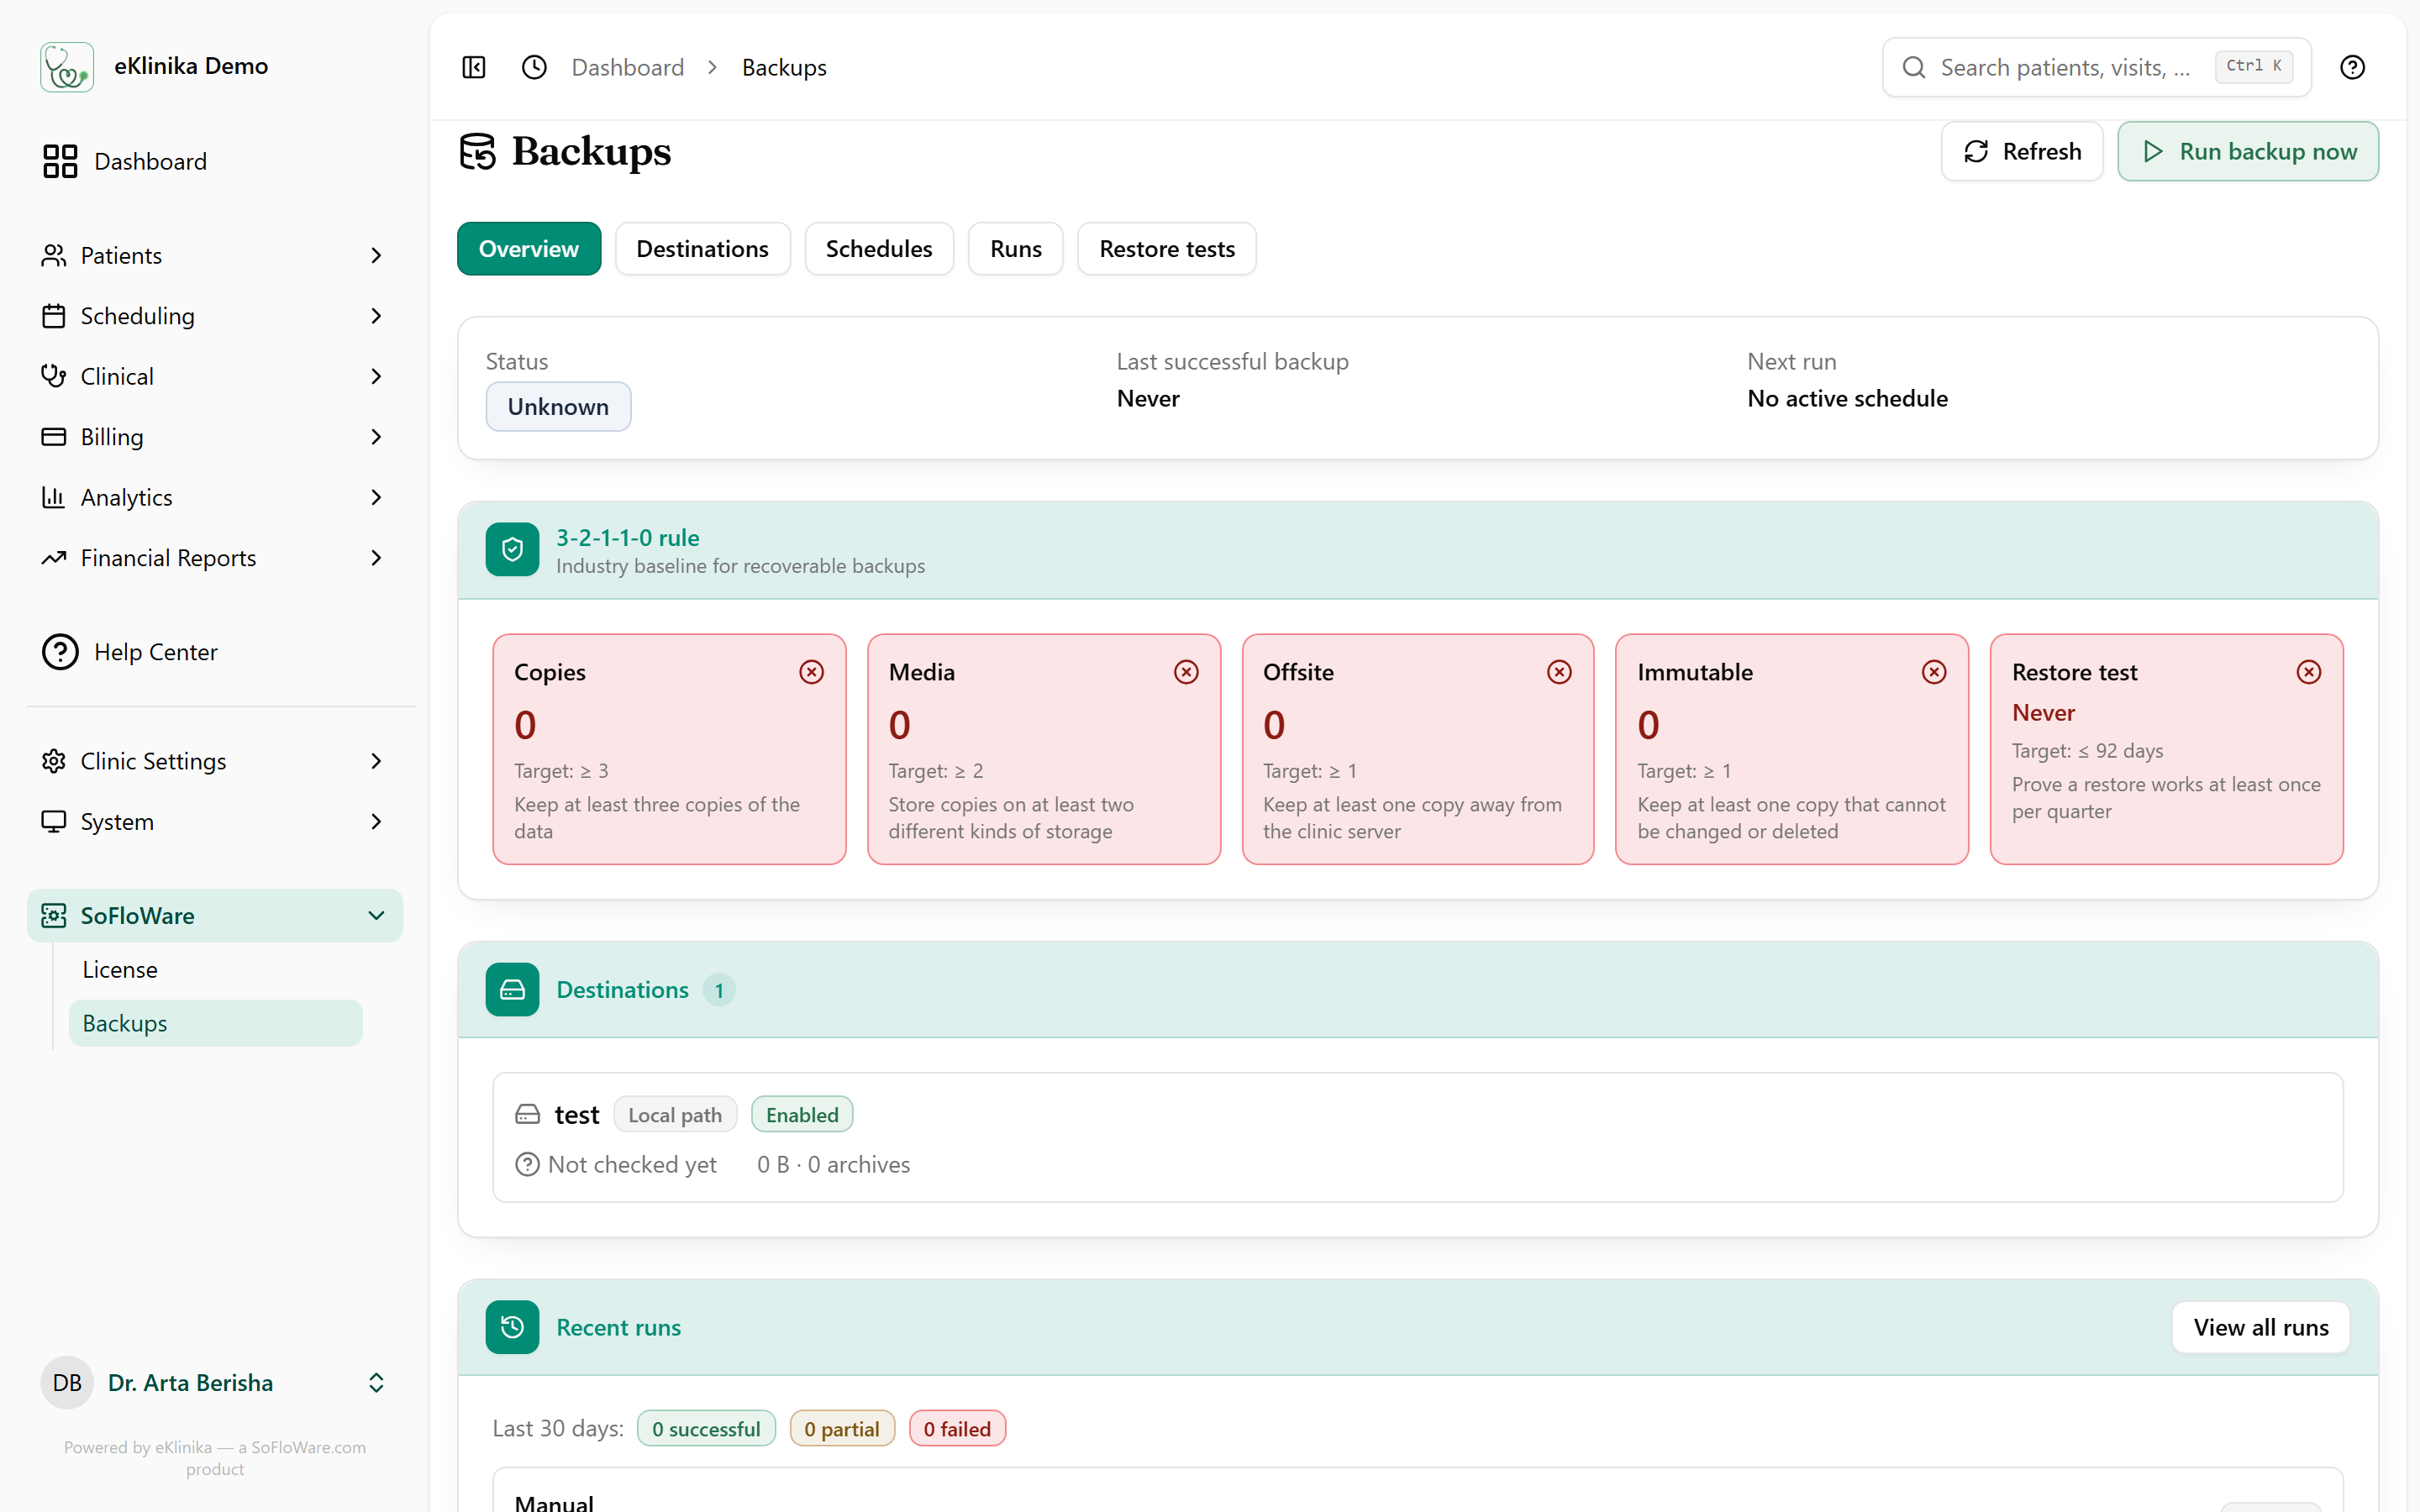Screen dimensions: 2420x1512
Task: Click the Backups database icon by title
Action: click(x=478, y=152)
